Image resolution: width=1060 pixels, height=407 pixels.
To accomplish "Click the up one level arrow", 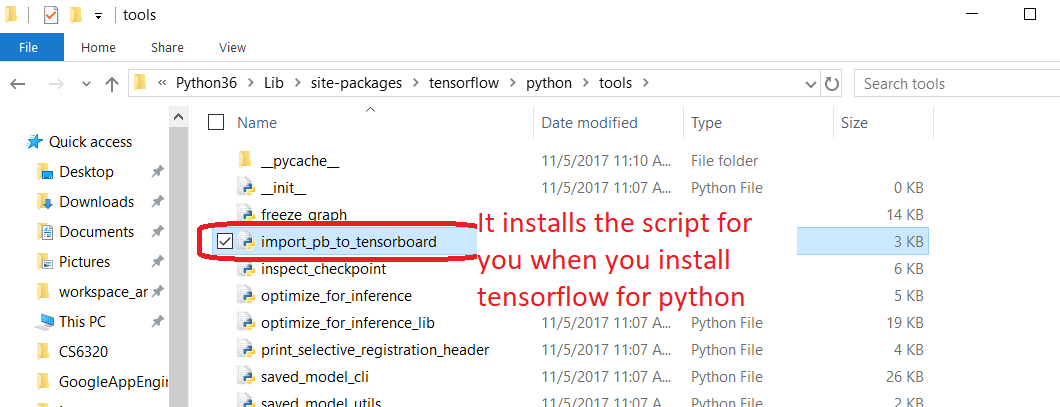I will pyautogui.click(x=111, y=84).
